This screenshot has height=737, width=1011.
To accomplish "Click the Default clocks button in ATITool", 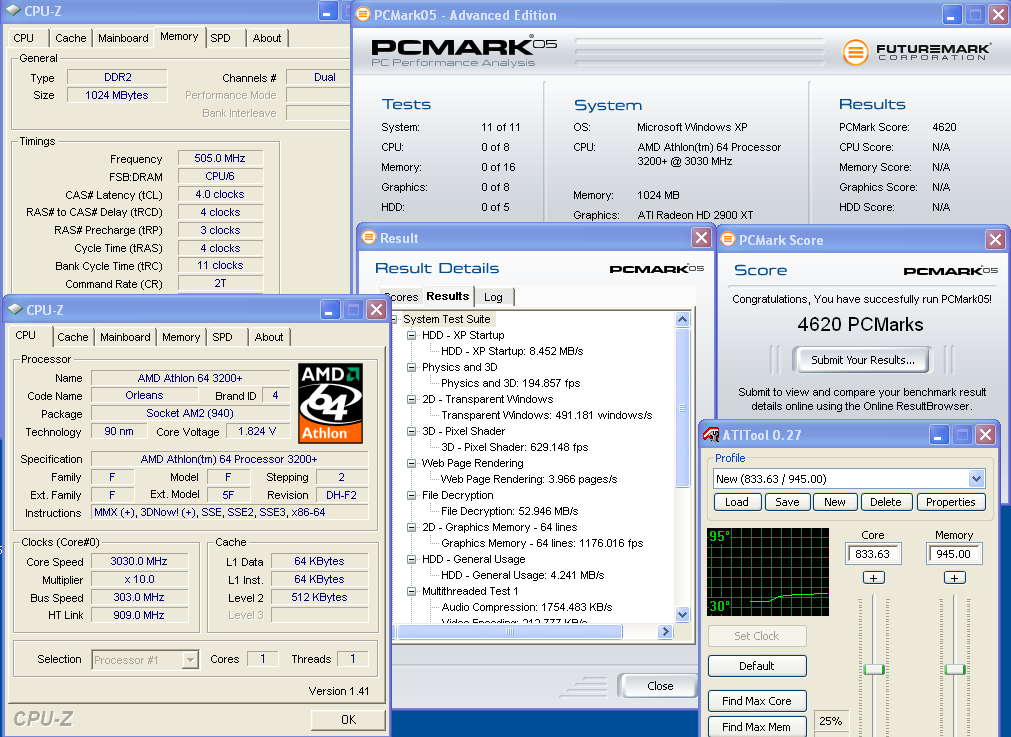I will tap(757, 666).
